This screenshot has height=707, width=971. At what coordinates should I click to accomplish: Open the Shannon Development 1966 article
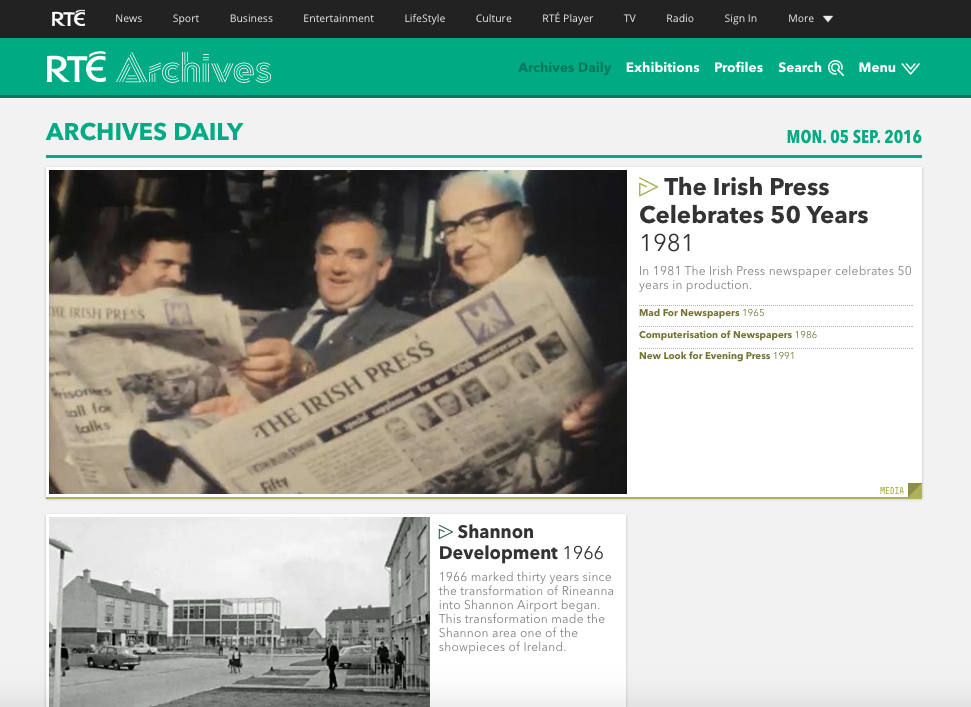[x=521, y=542]
